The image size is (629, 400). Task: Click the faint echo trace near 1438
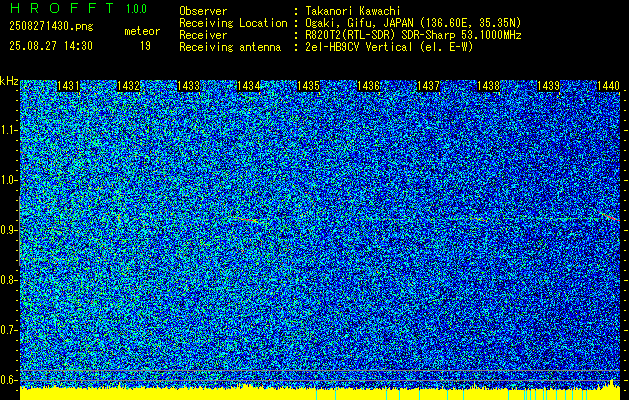coord(479,219)
